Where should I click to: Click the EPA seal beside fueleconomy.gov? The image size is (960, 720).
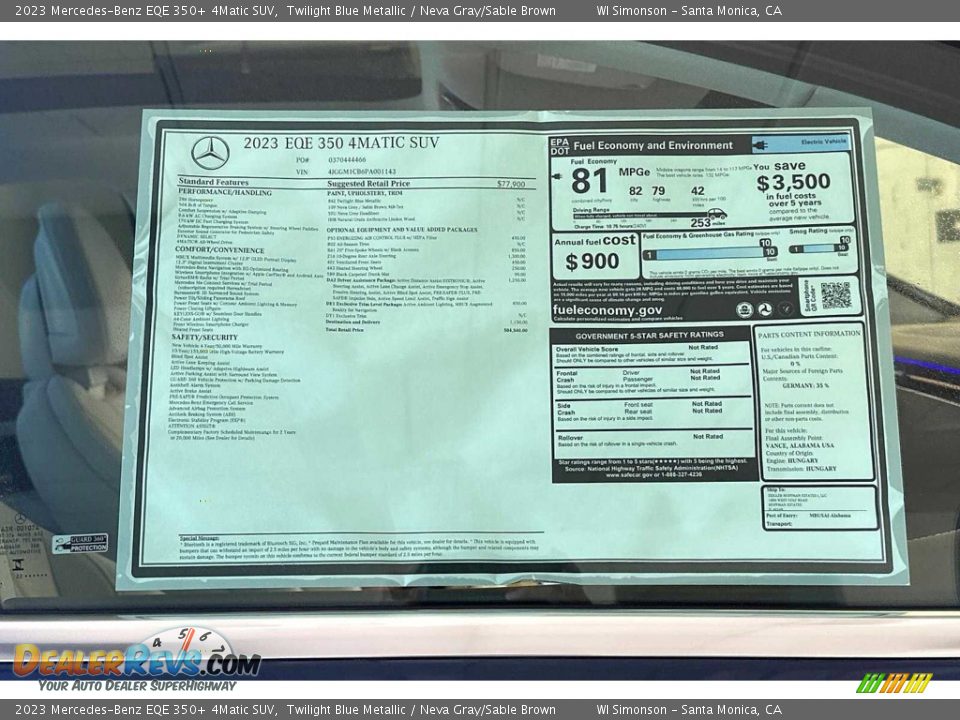(x=744, y=310)
